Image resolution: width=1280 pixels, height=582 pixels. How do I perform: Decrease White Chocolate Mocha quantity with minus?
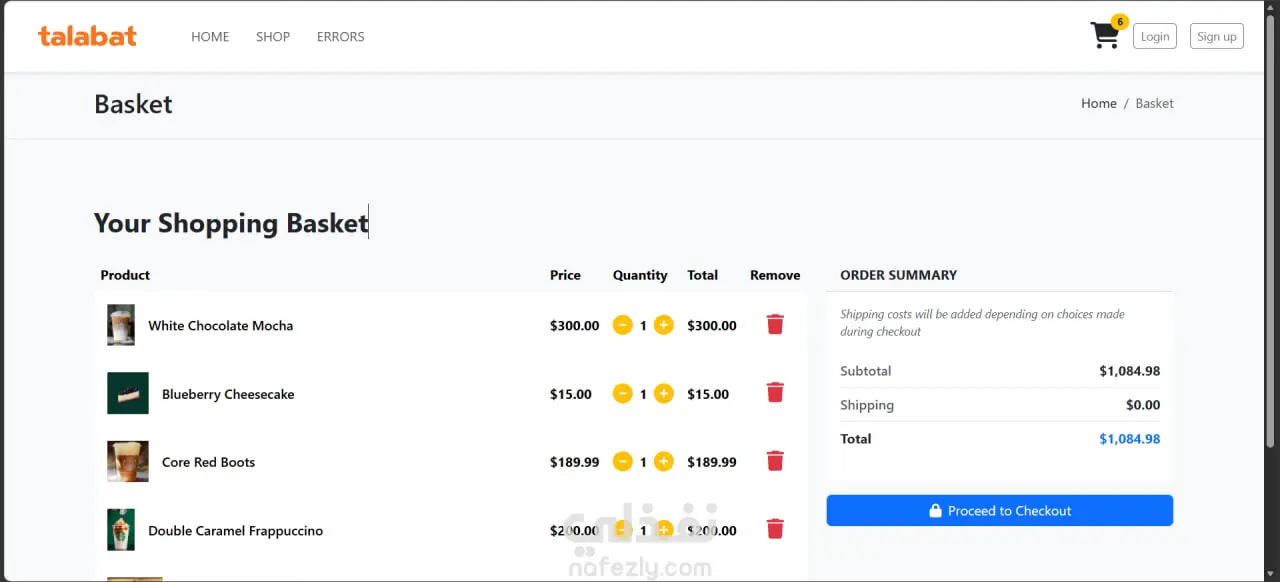(623, 325)
